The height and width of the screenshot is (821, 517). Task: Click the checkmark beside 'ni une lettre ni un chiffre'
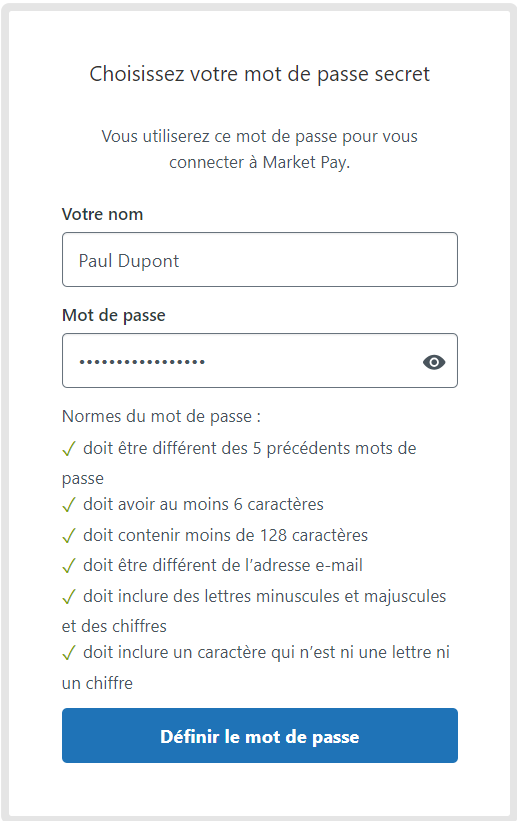click(x=69, y=653)
